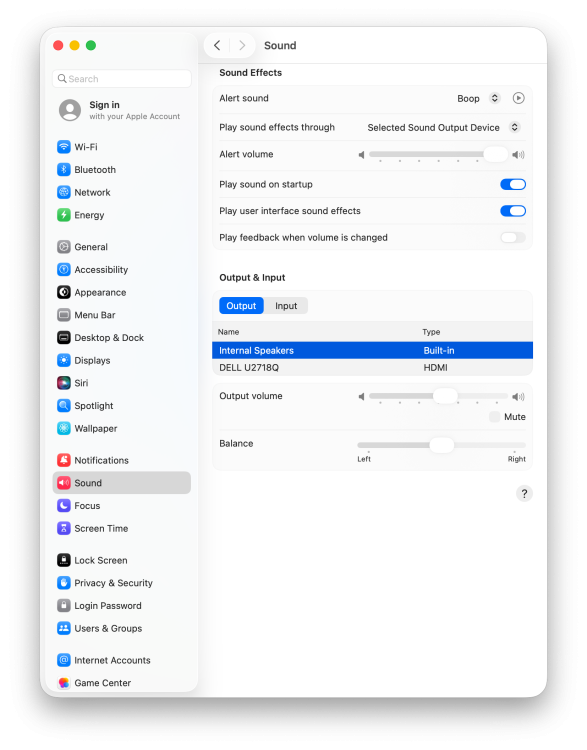Switch to the Input tab

pos(286,306)
